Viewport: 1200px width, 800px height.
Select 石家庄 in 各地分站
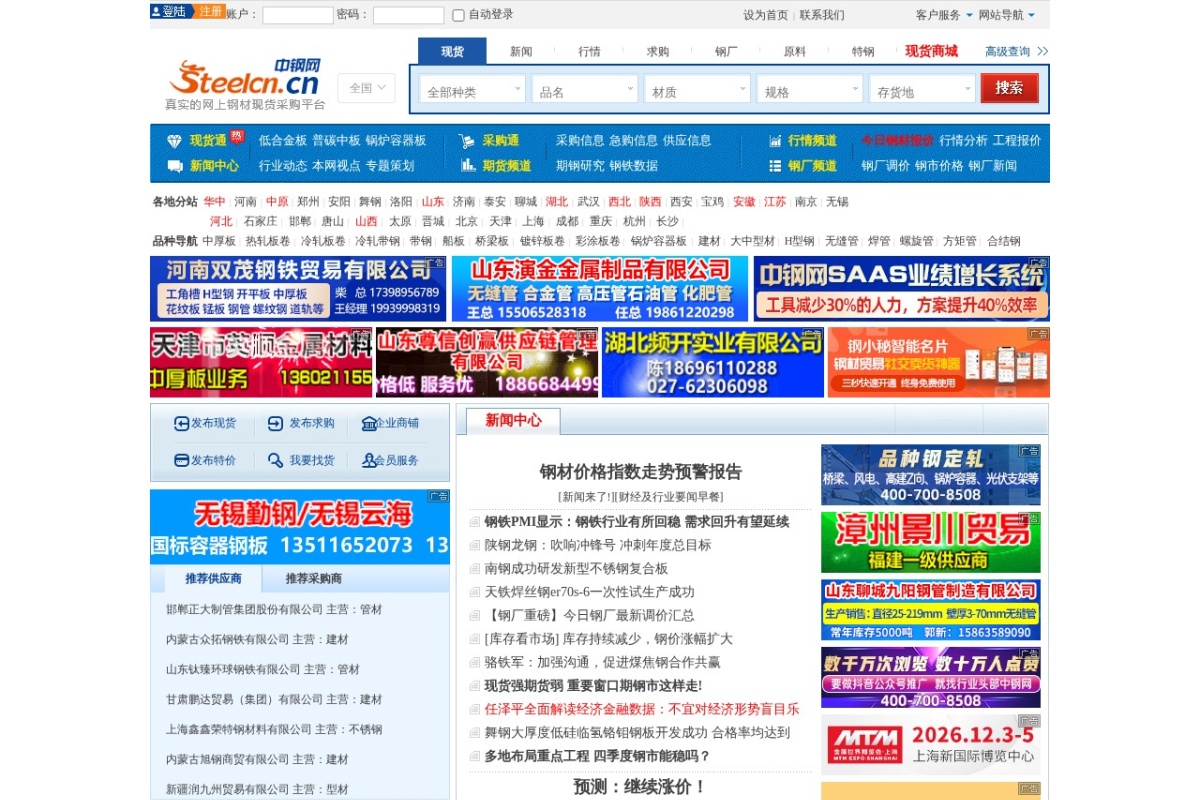pyautogui.click(x=260, y=222)
